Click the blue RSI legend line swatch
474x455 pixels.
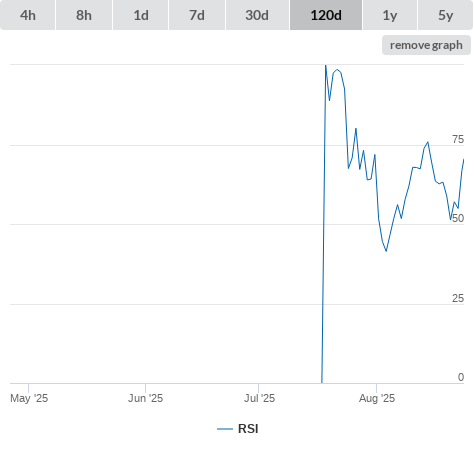tap(225, 429)
